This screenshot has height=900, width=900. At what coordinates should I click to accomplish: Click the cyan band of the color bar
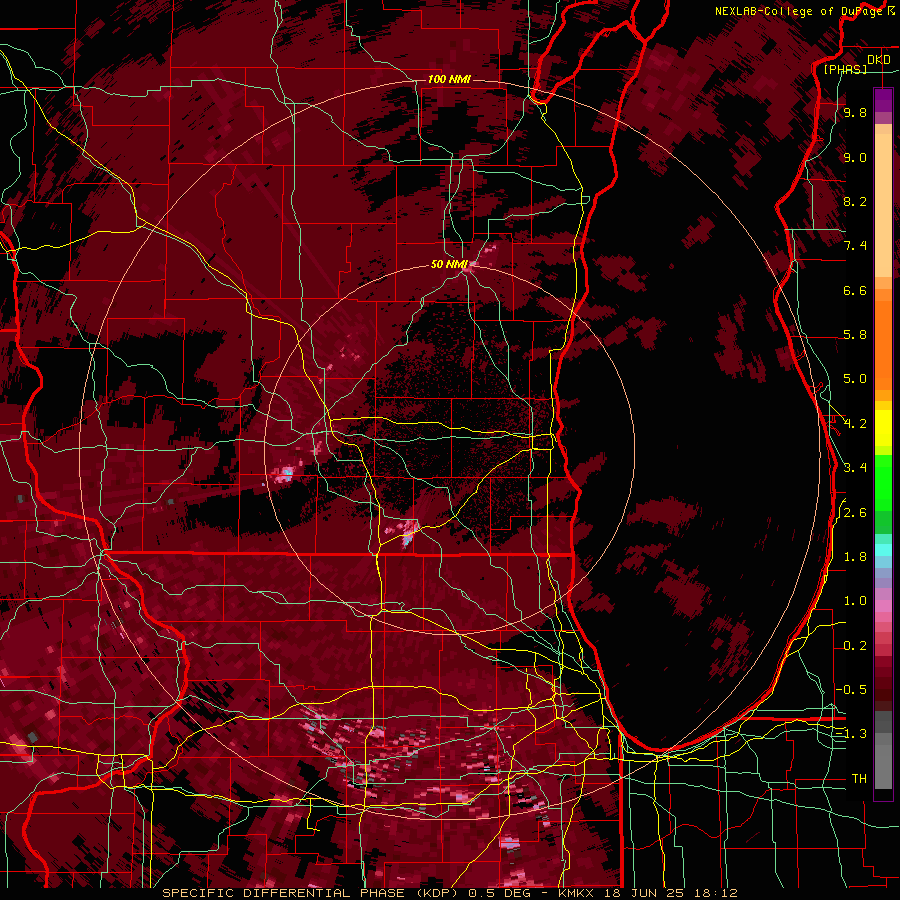(883, 550)
